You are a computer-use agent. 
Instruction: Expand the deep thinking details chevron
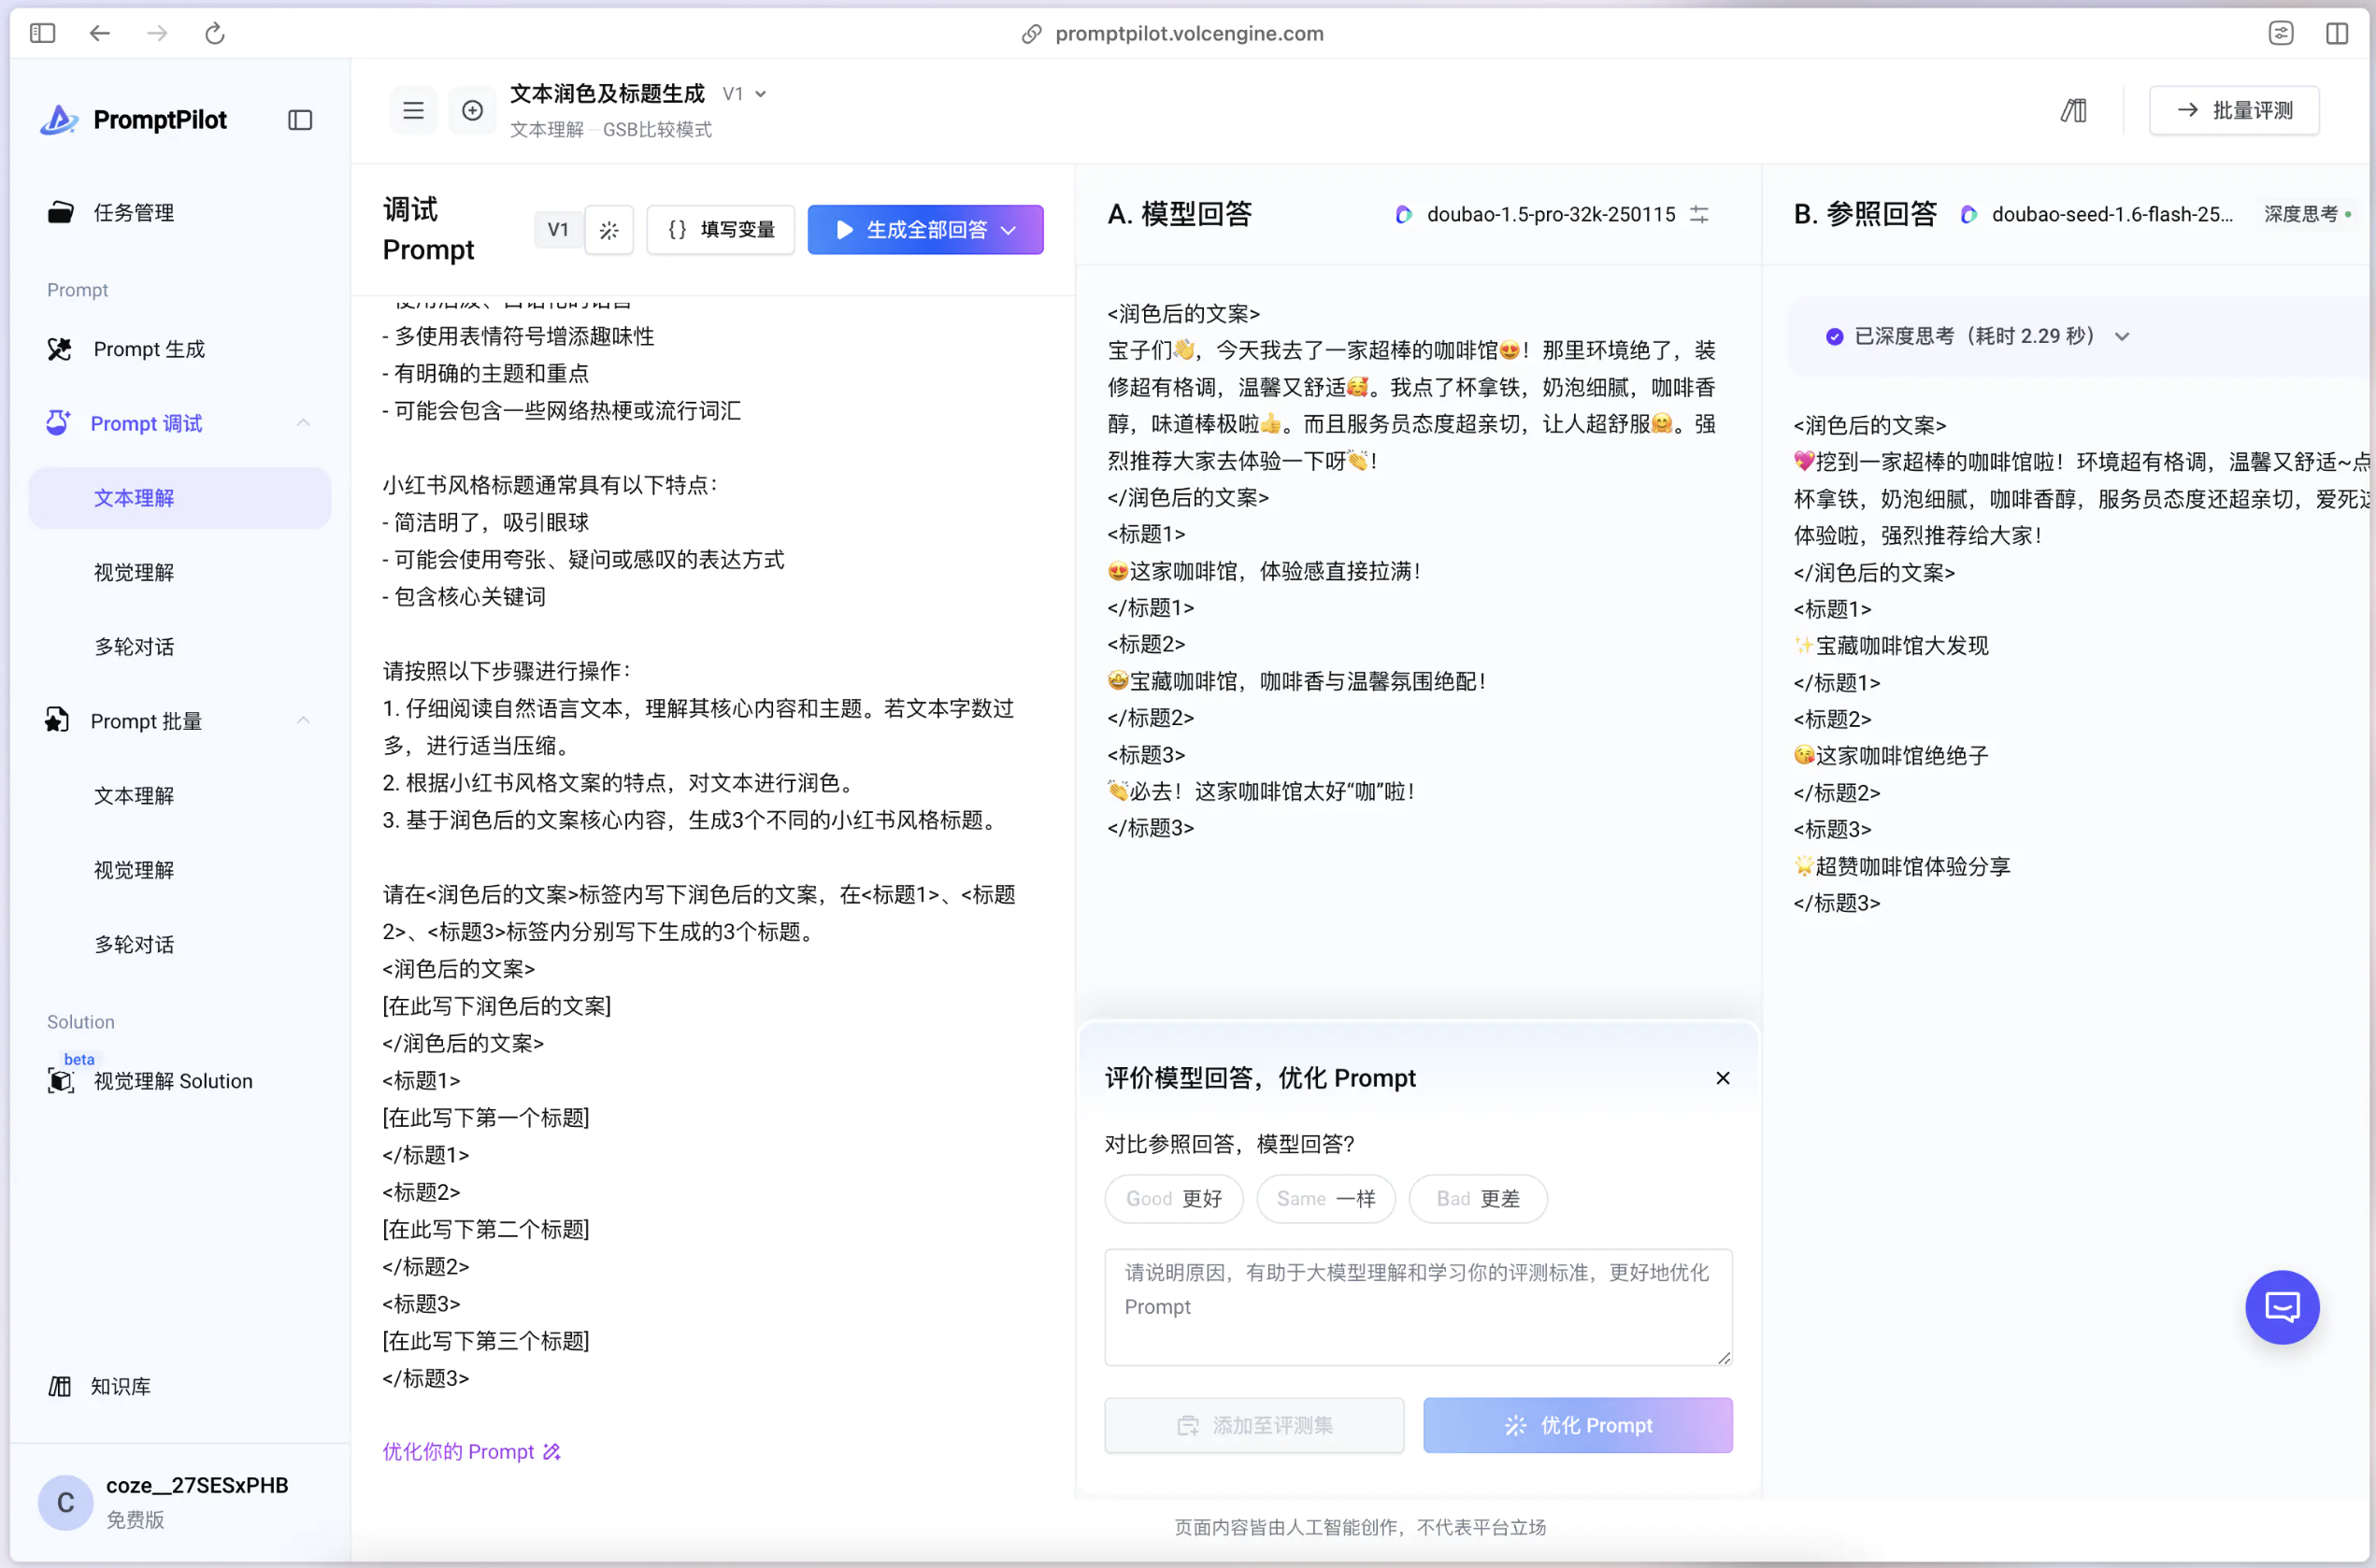tap(2122, 337)
